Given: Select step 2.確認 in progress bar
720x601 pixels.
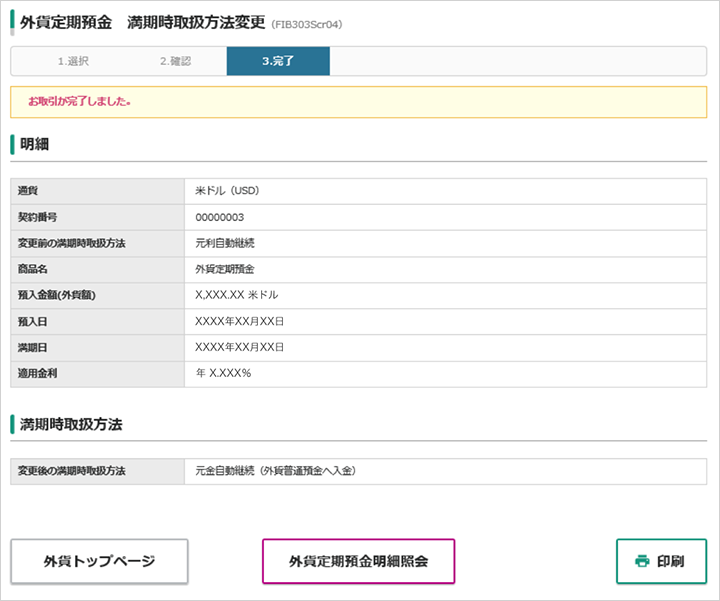Looking at the screenshot, I should click(x=175, y=61).
